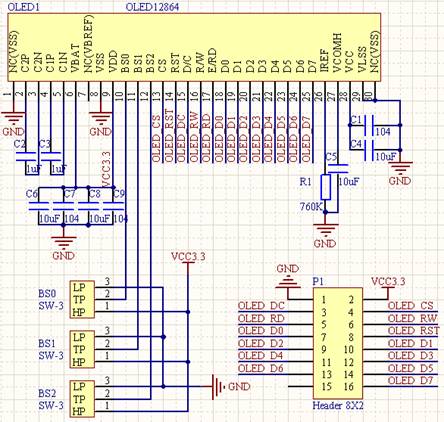444x422 pixels.
Task: Select the OLED12864 component body
Action: pyautogui.click(x=194, y=47)
